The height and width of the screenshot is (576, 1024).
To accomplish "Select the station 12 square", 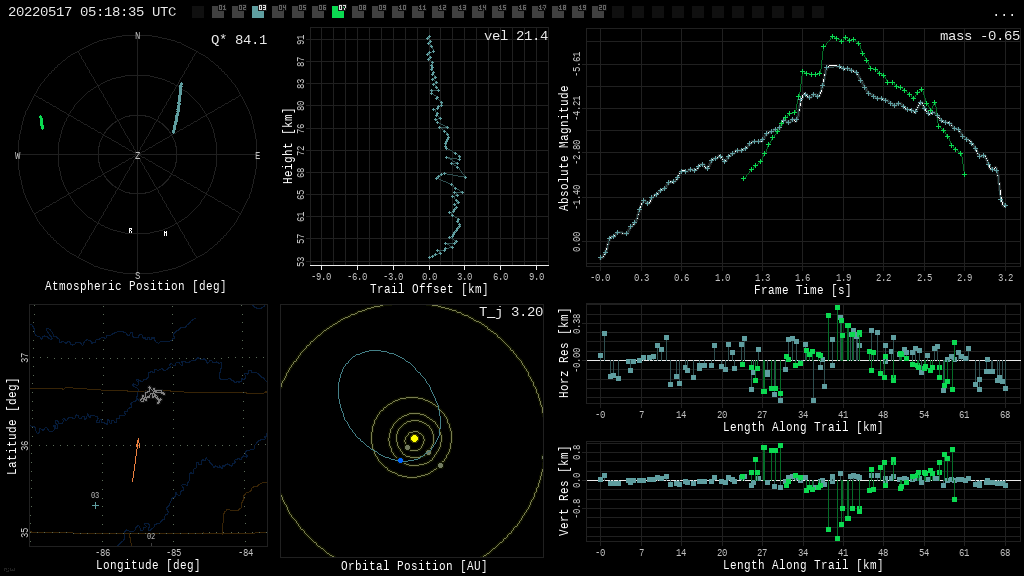I will click(x=438, y=12).
